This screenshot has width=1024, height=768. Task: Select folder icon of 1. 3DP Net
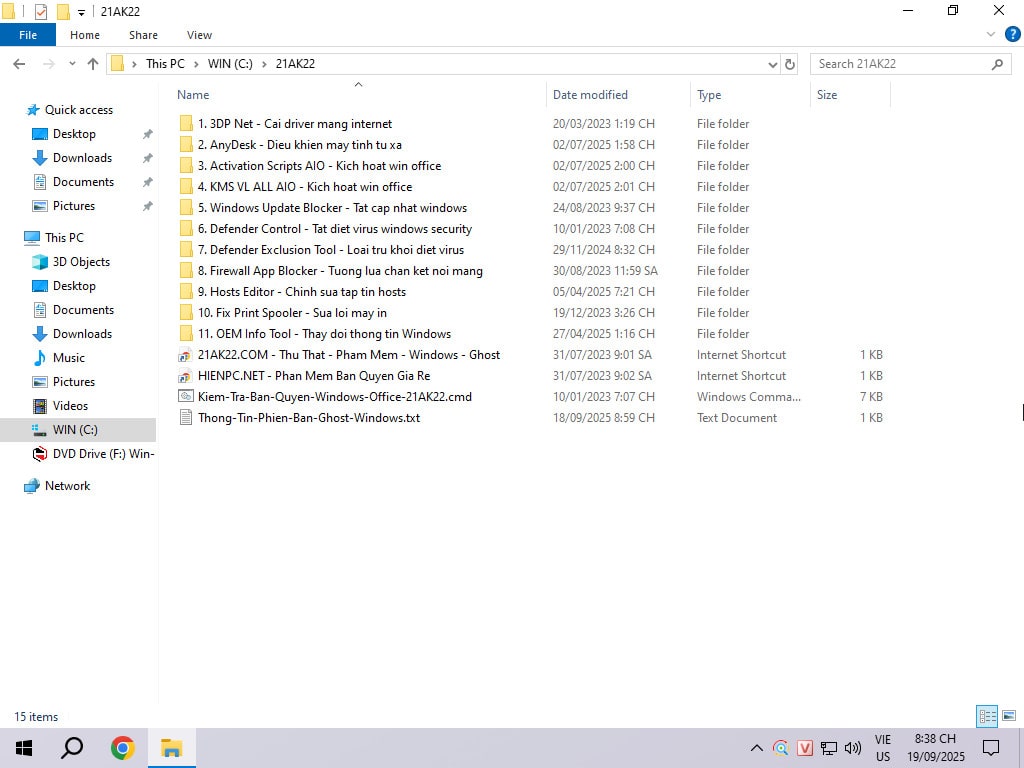[x=186, y=123]
